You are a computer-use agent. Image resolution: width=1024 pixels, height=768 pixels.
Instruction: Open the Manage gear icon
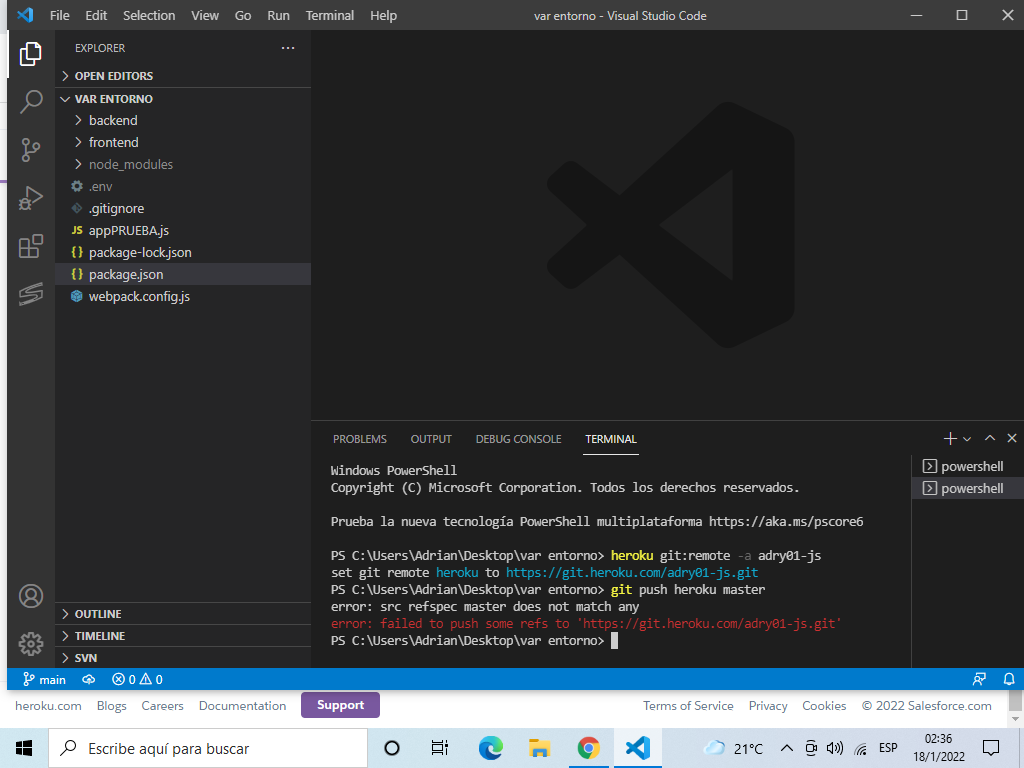coord(30,644)
